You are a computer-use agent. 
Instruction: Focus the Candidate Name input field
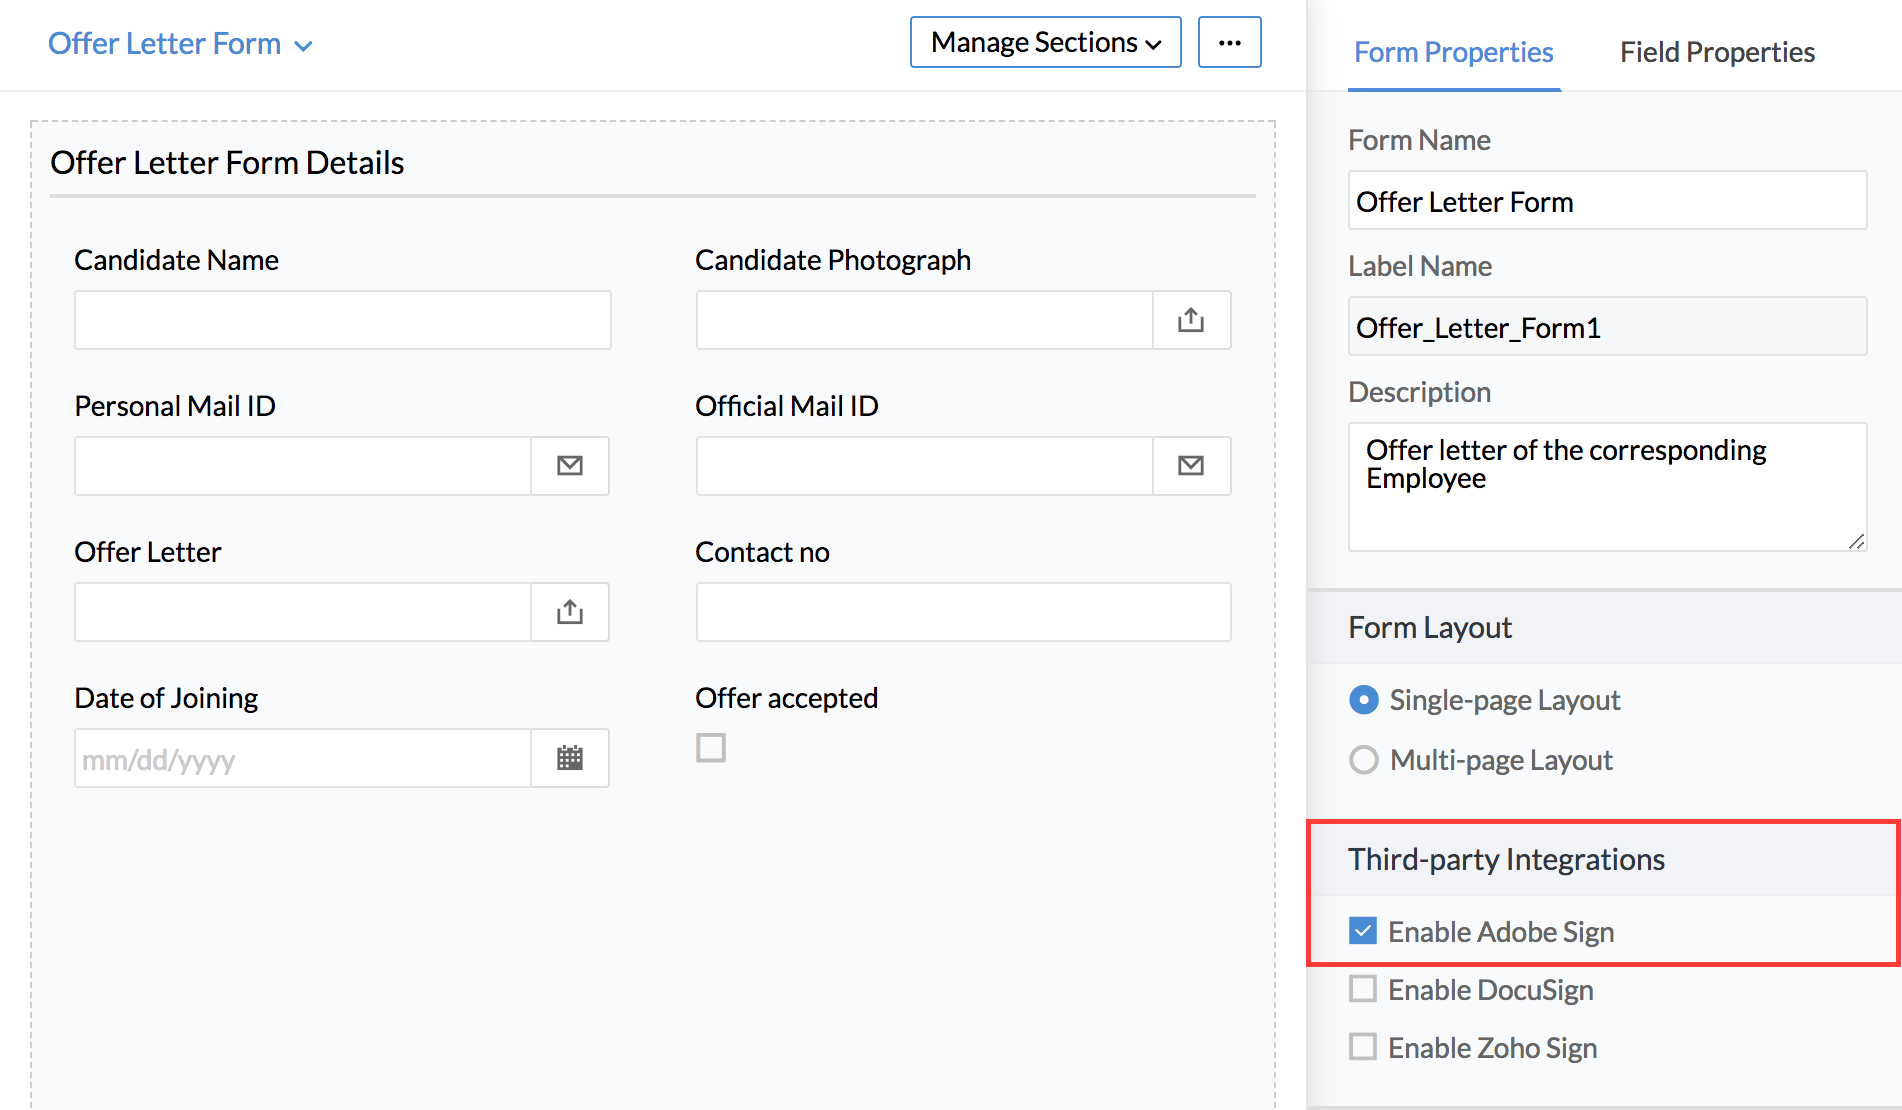click(342, 320)
